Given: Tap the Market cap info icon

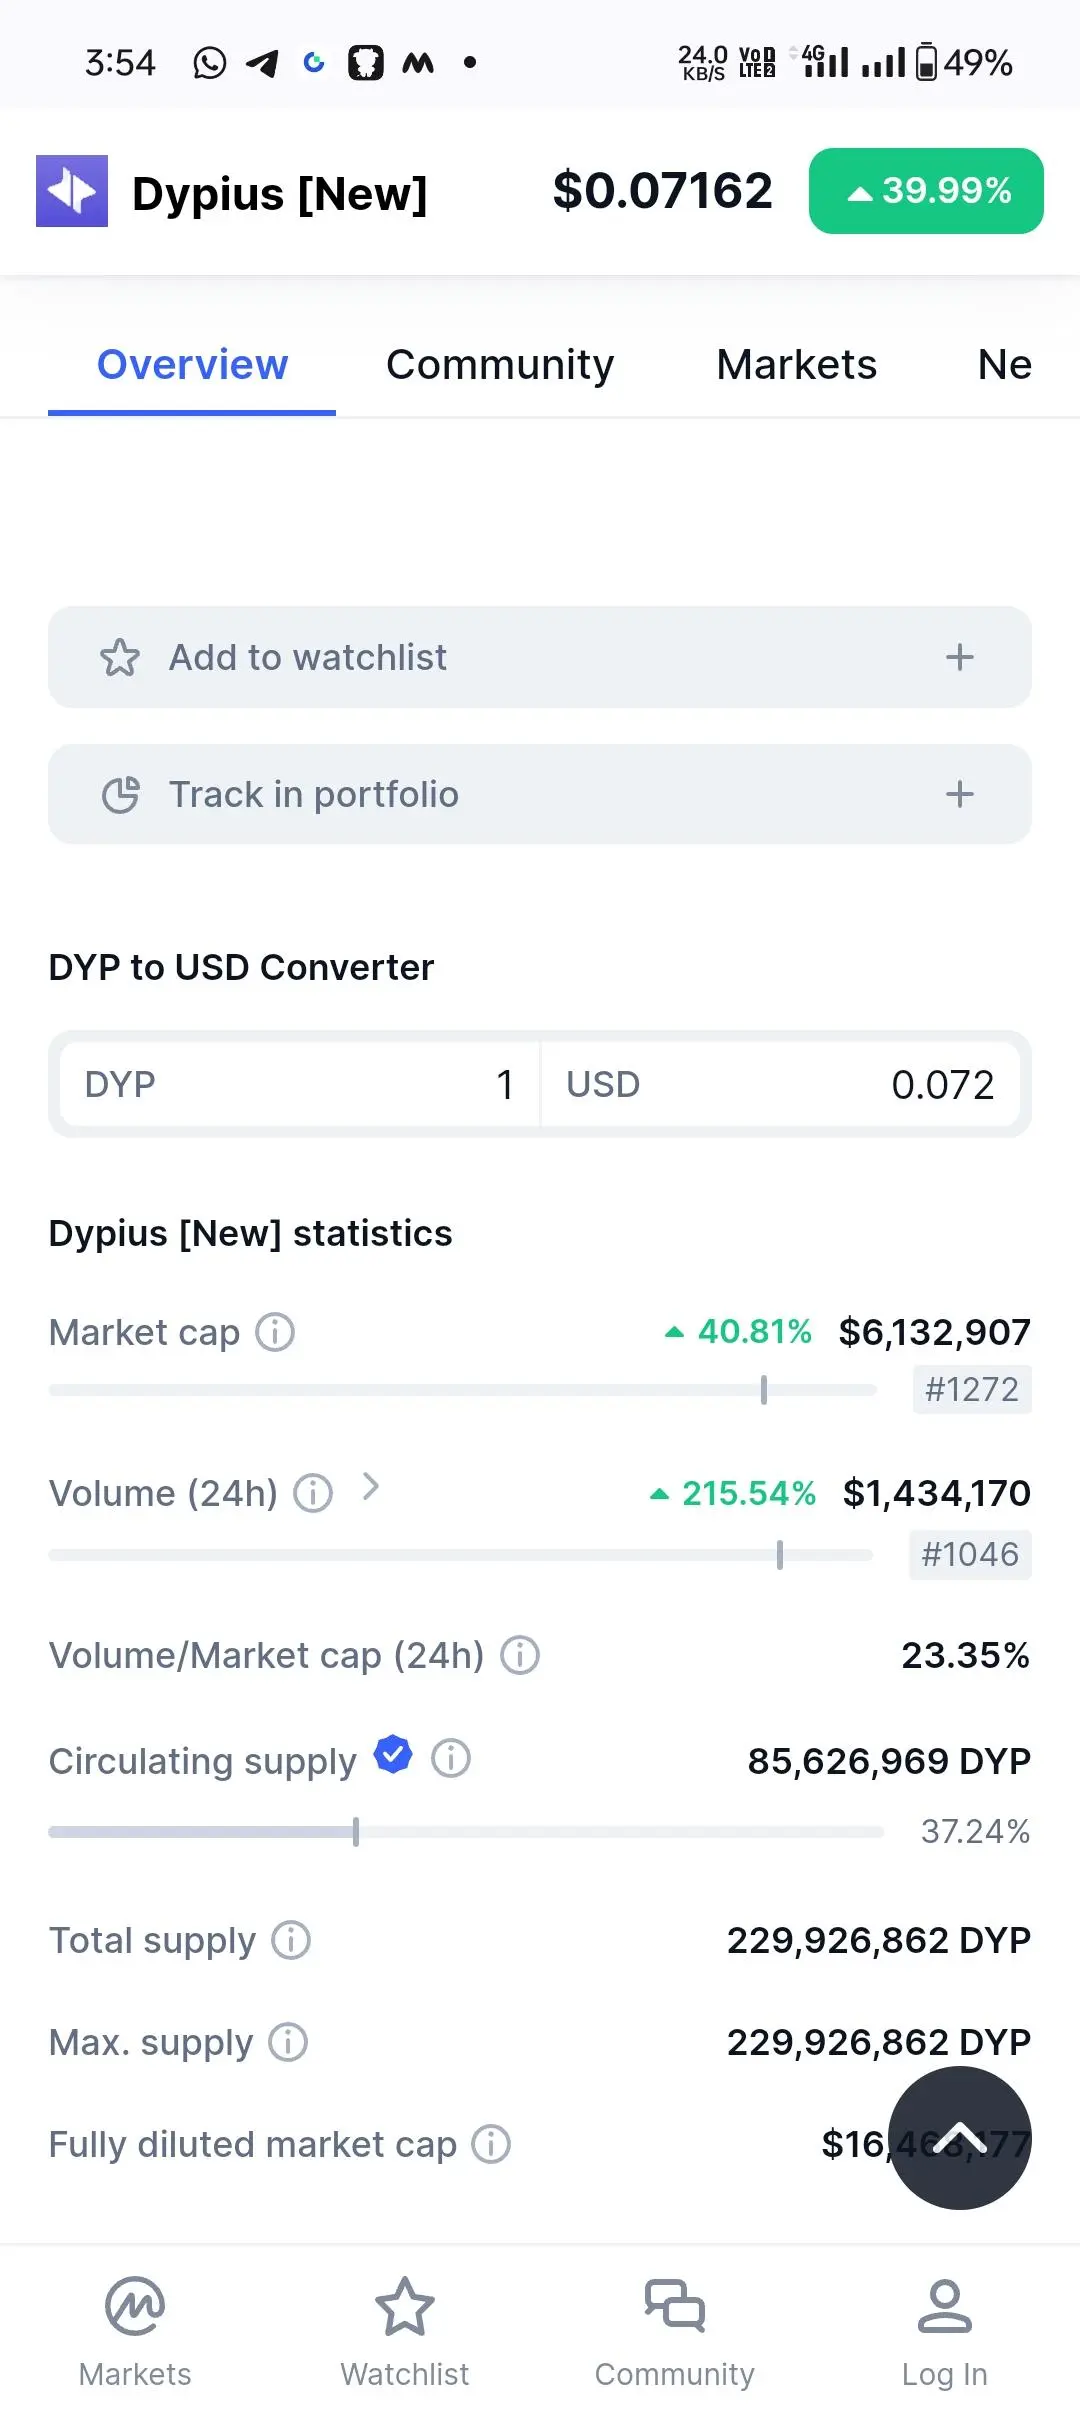Looking at the screenshot, I should (275, 1332).
